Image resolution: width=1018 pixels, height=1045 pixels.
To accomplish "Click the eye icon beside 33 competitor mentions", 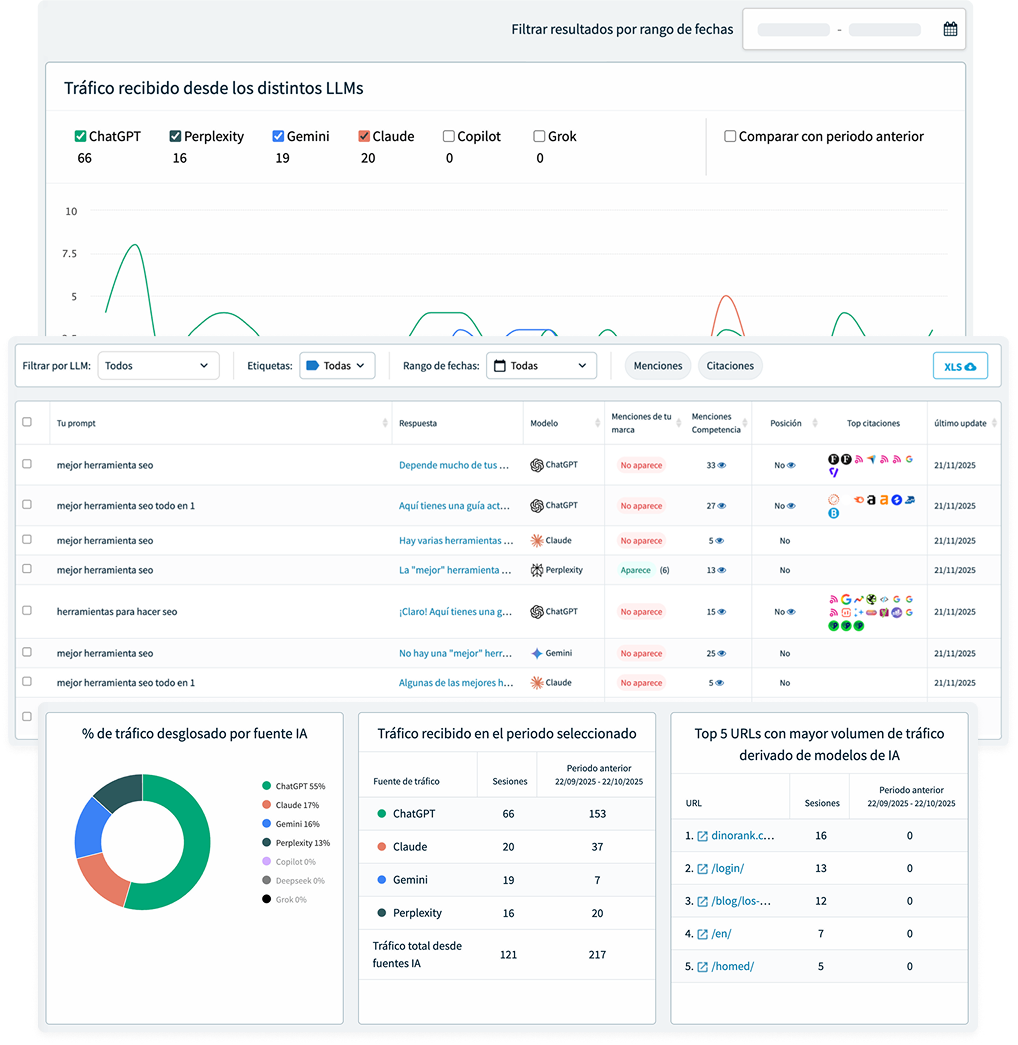I will [721, 465].
